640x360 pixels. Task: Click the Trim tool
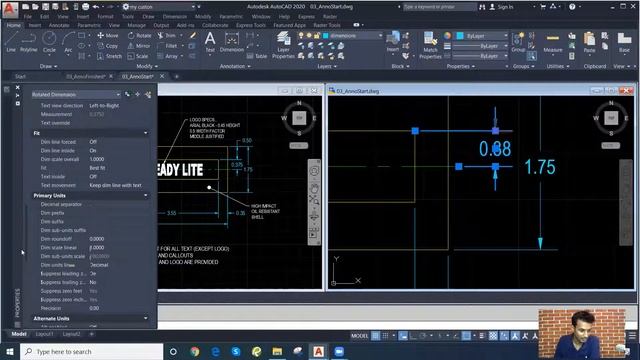167,36
